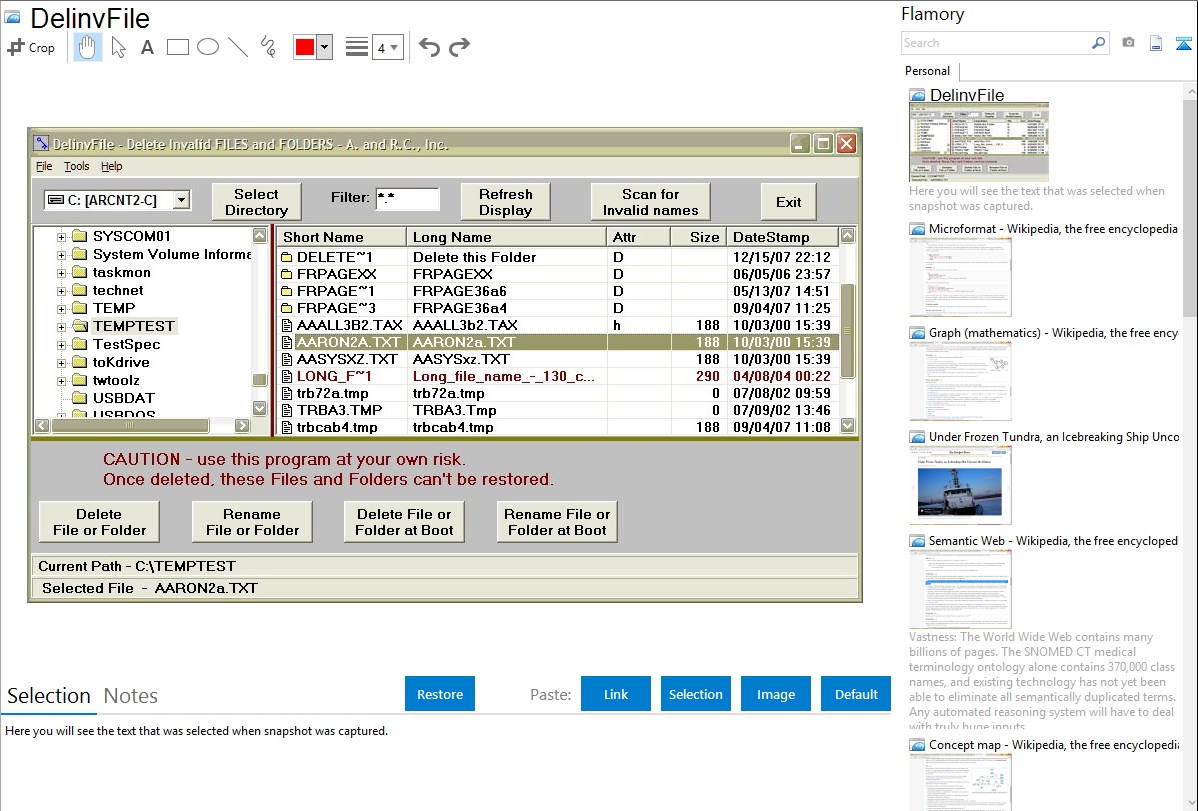Open the Personal tab
Viewport: 1198px width, 811px height.
pos(928,71)
